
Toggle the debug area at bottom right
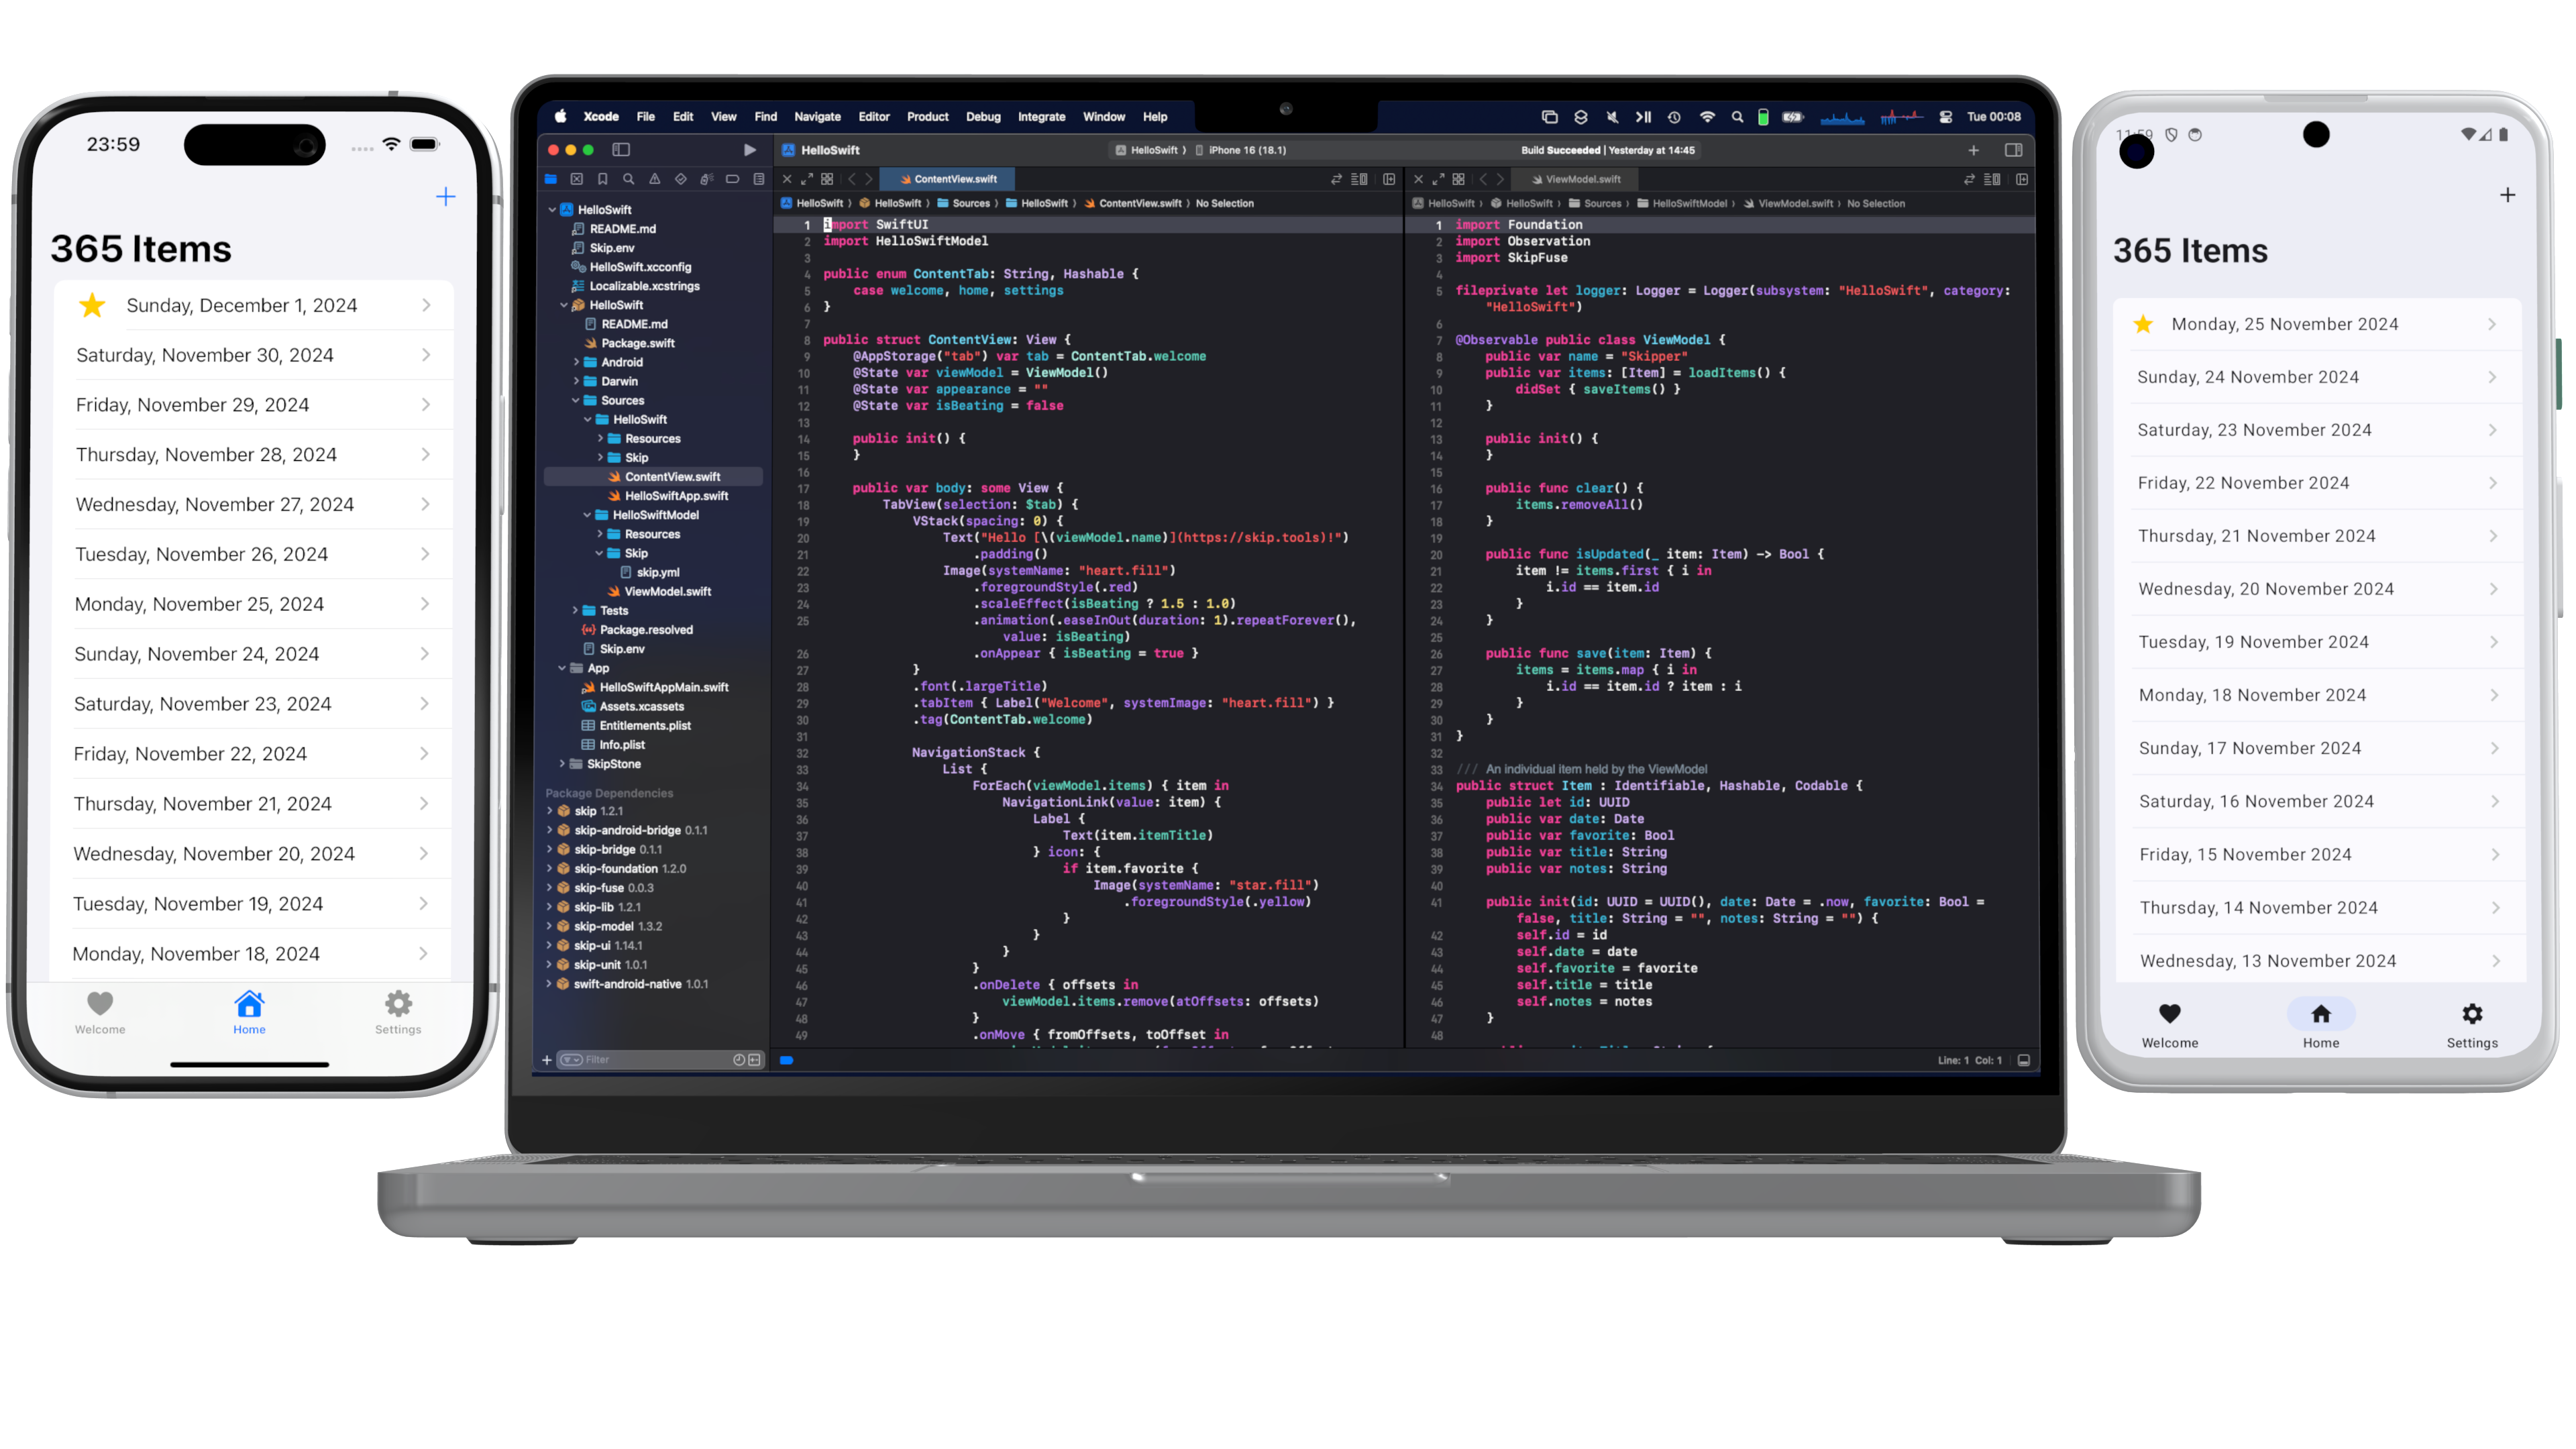point(2024,1060)
